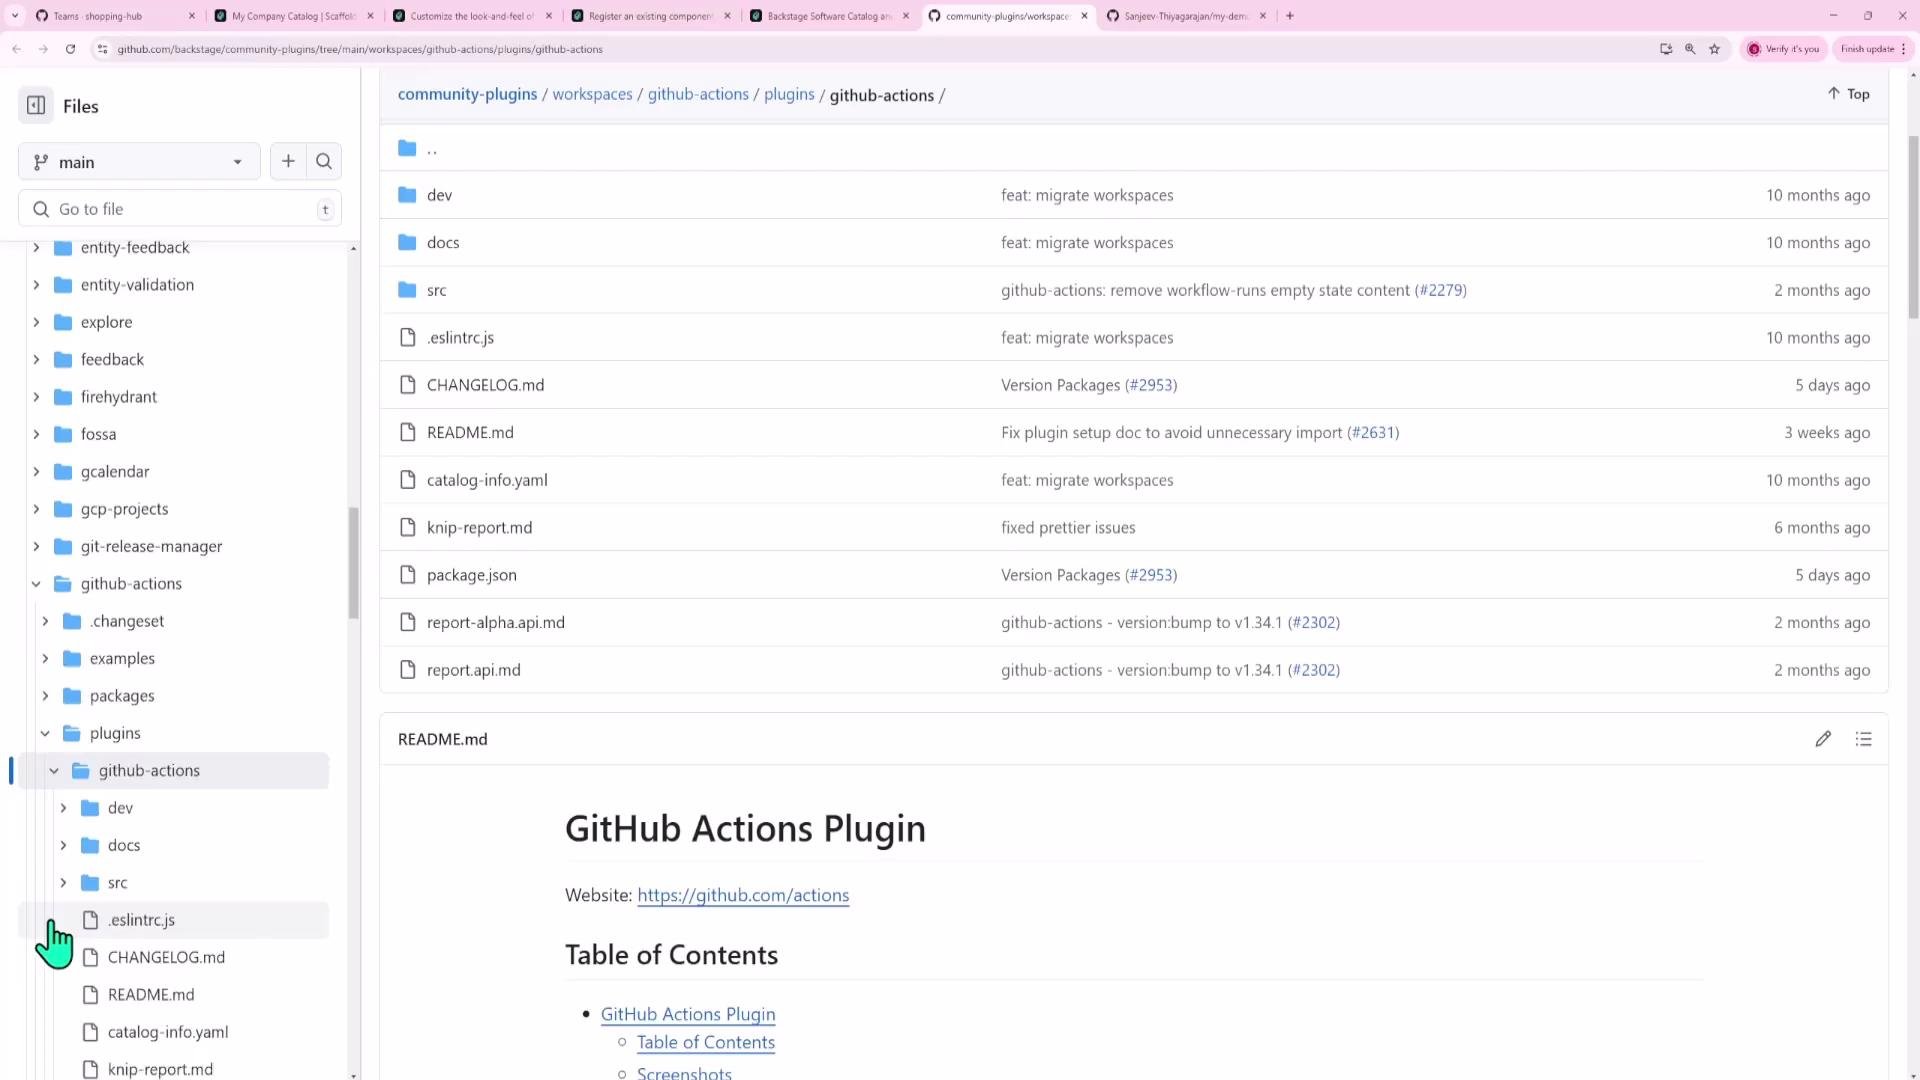Switch to My Company Catalog tab
1920x1080 pixels.
pyautogui.click(x=294, y=16)
